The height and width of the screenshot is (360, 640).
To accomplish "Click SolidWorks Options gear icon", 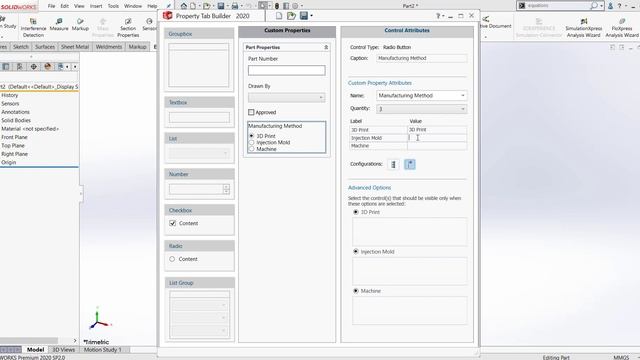I will pos(295,6).
